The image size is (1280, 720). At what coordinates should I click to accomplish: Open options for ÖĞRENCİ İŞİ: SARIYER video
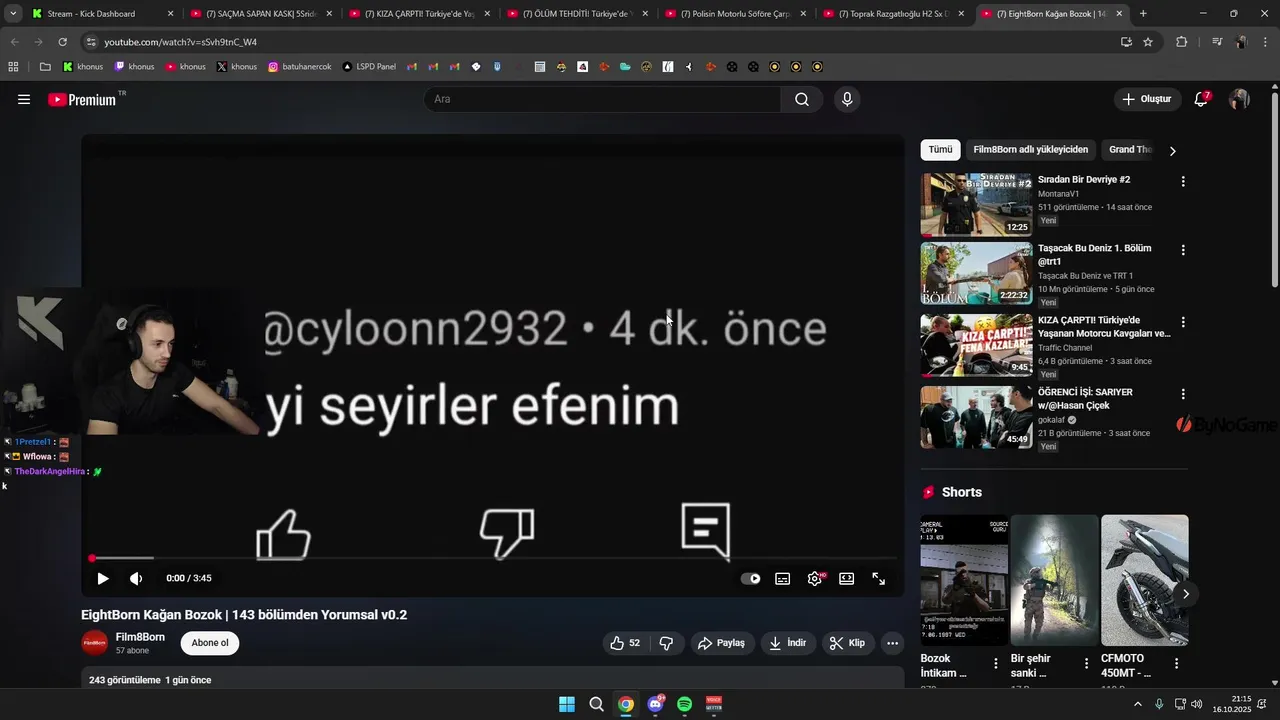point(1183,394)
